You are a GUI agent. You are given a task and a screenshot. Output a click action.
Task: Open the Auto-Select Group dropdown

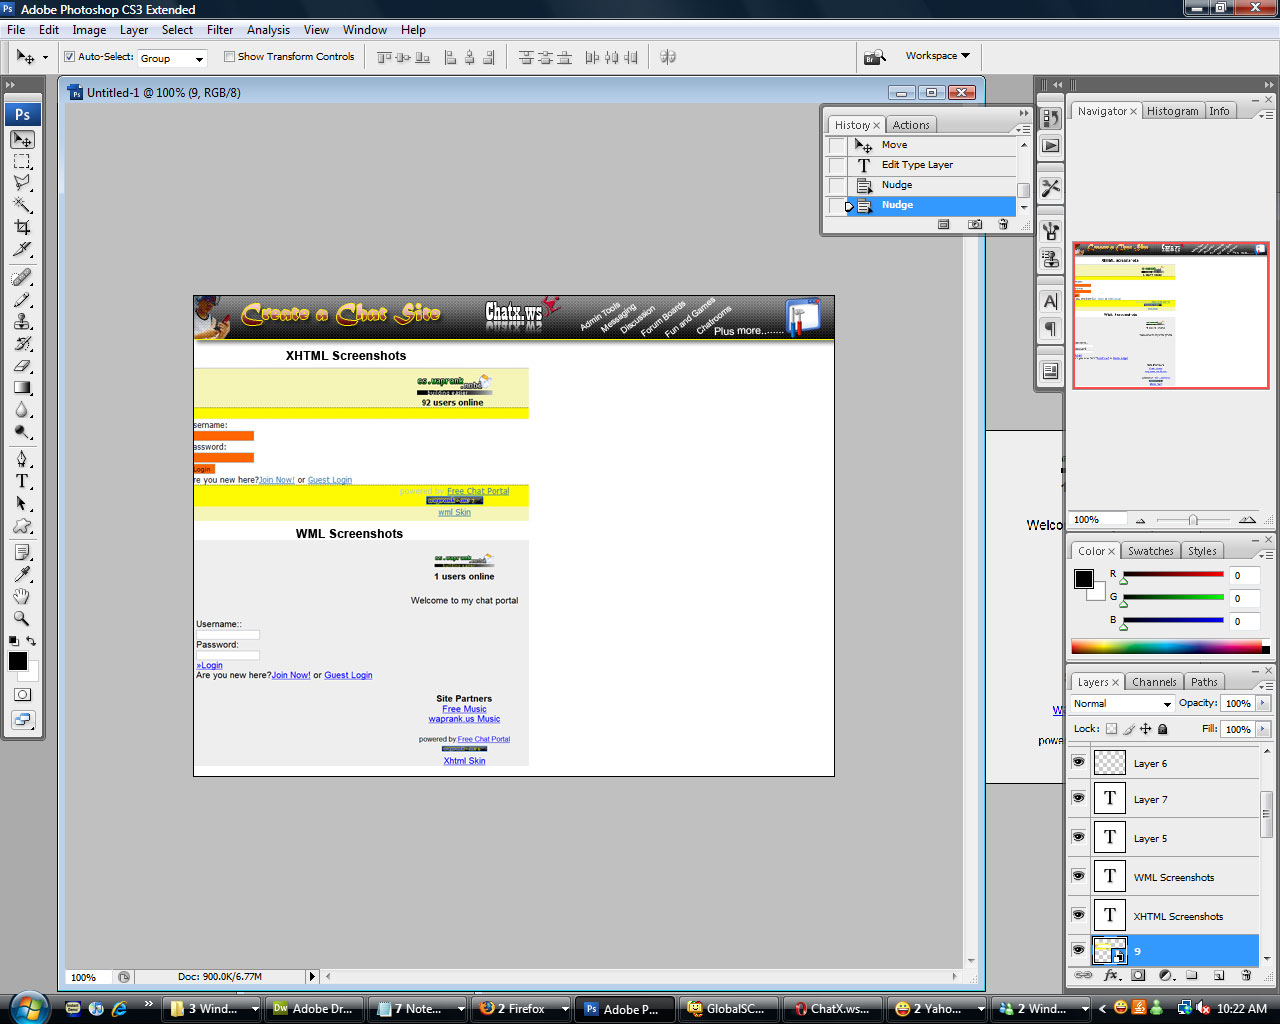coord(172,58)
